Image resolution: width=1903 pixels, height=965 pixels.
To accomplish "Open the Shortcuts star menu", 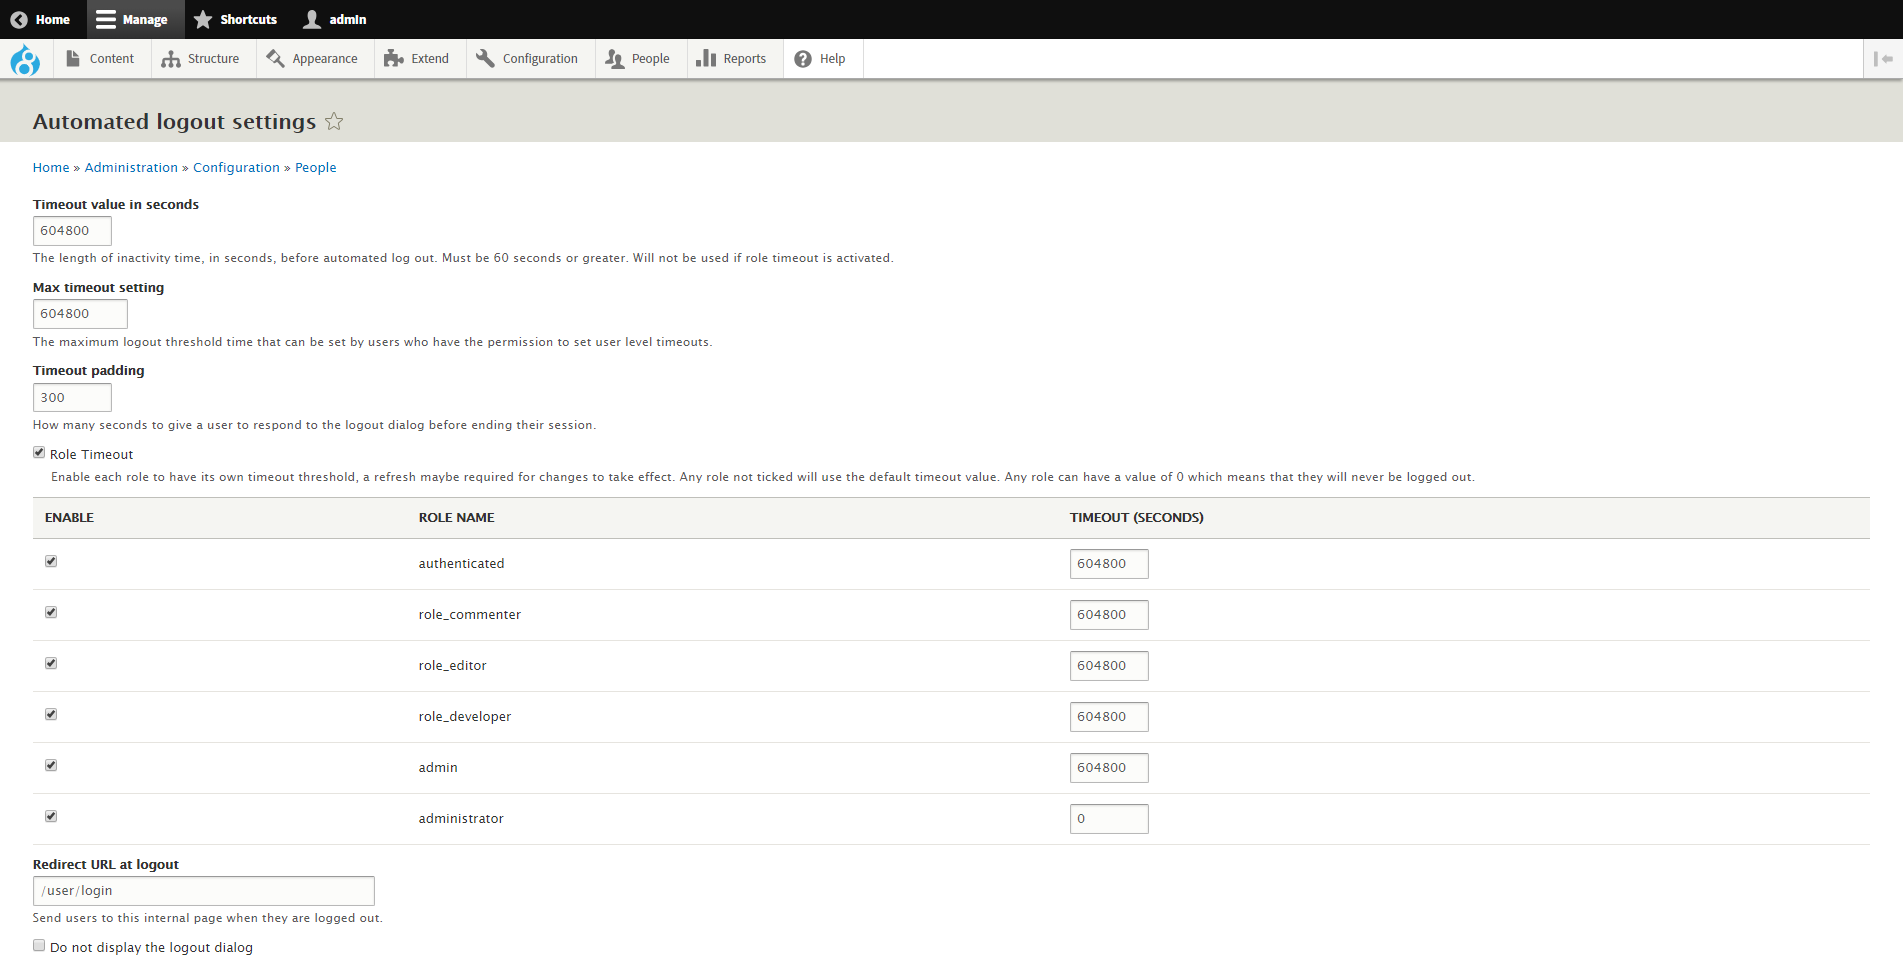I will pyautogui.click(x=236, y=20).
